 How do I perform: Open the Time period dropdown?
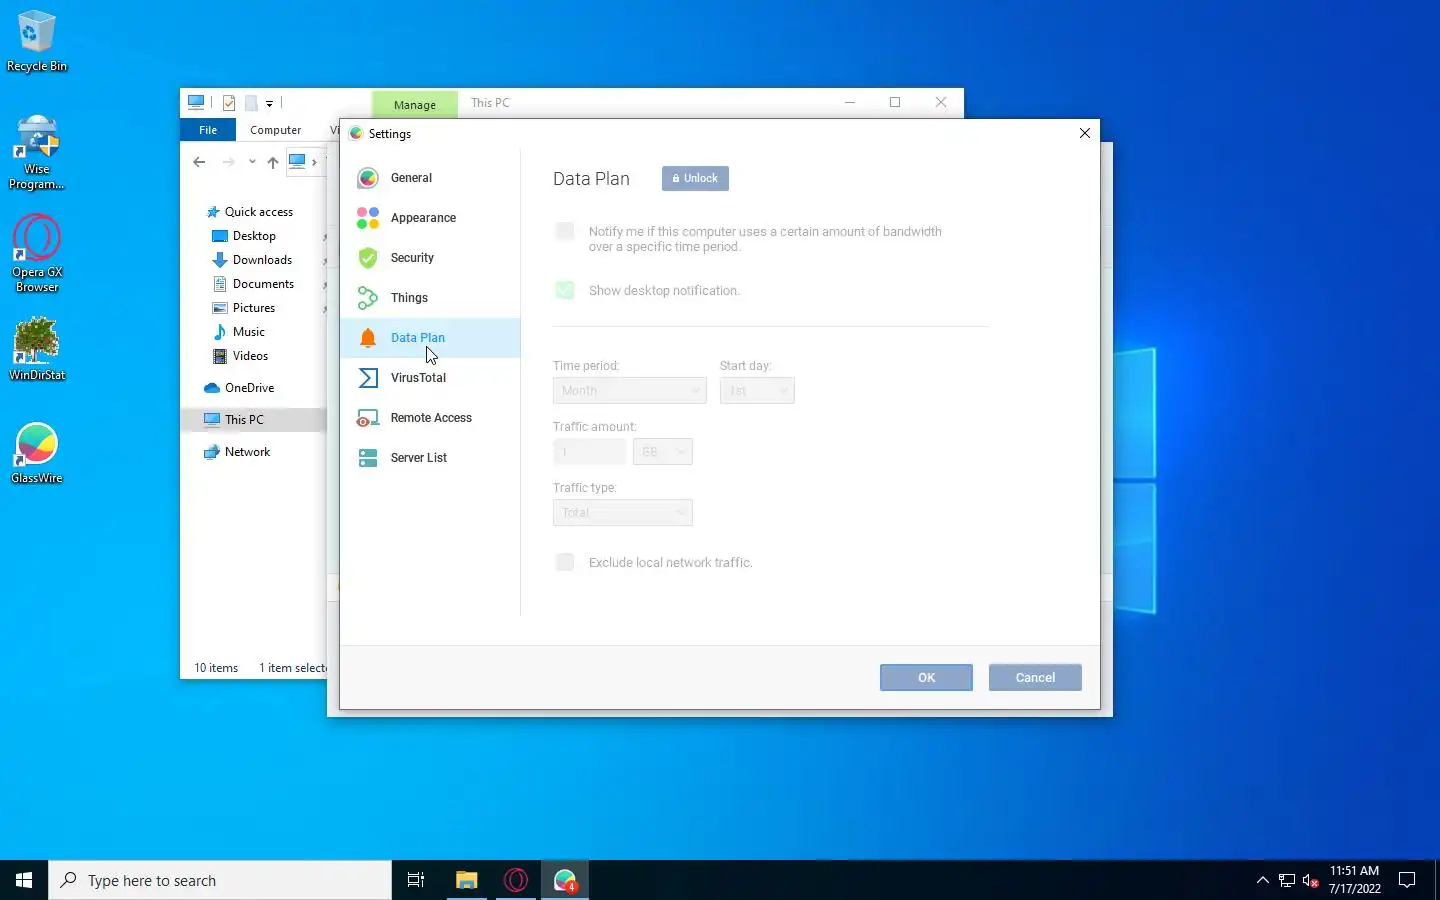[630, 391]
